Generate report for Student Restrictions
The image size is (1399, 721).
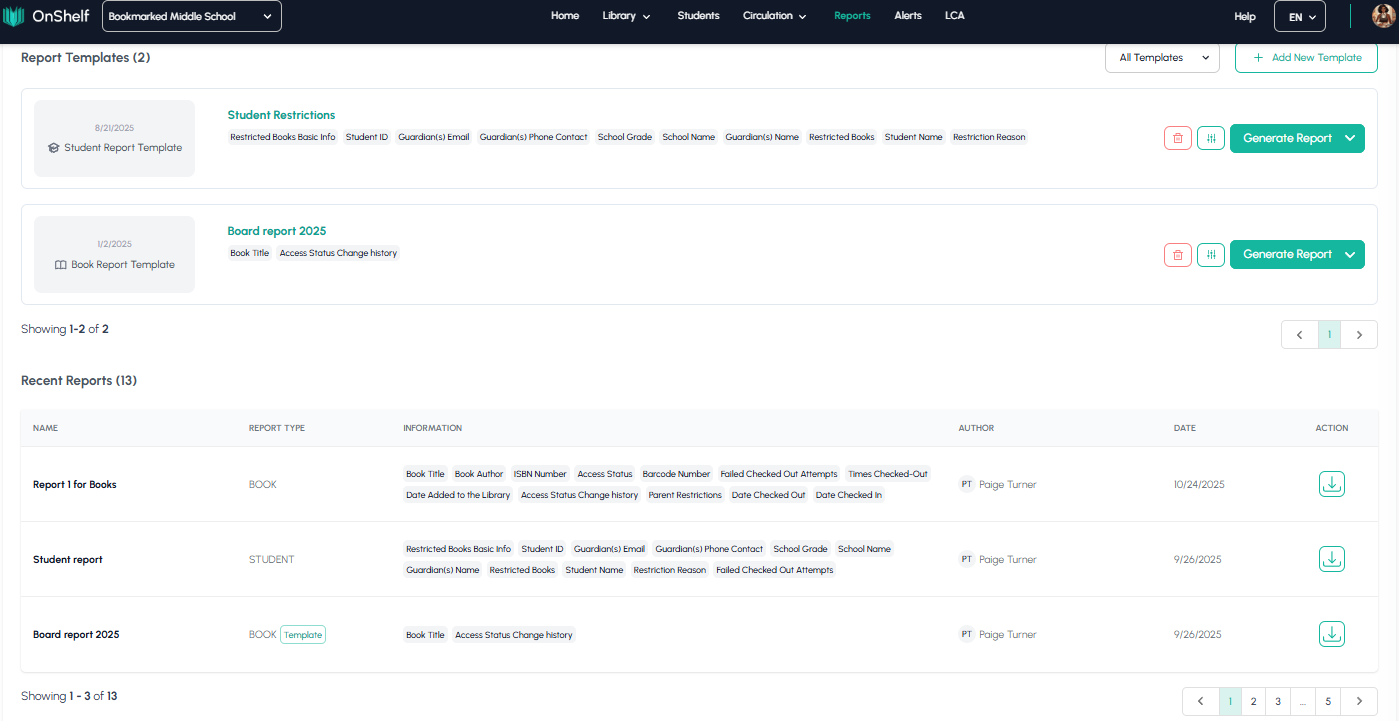[x=1286, y=138]
